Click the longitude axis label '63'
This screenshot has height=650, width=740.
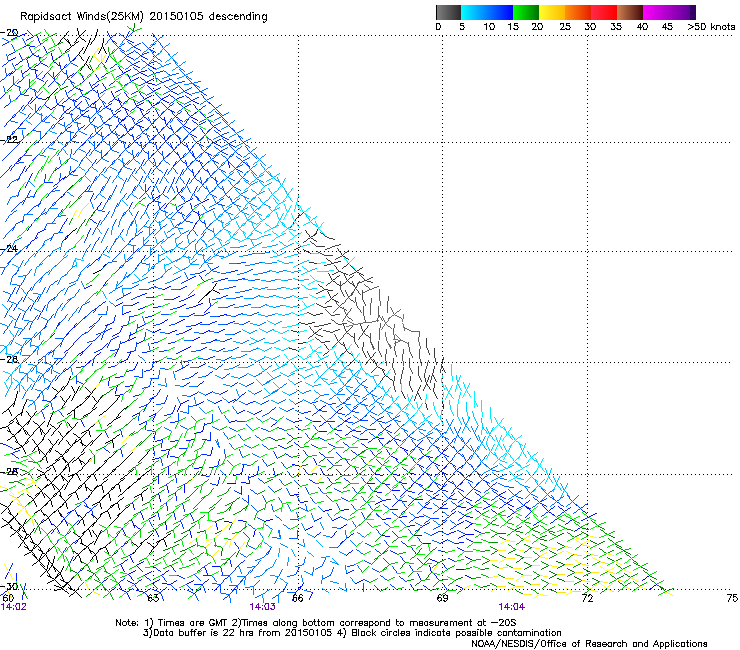(153, 598)
